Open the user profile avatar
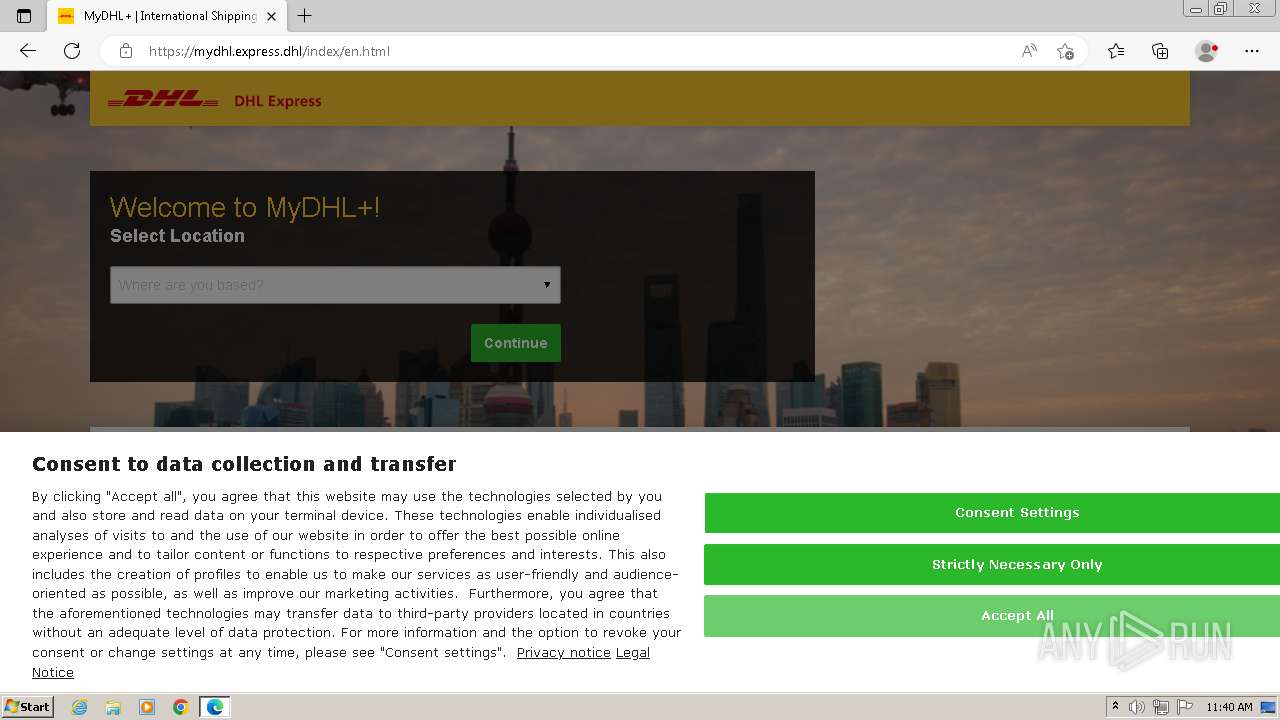The height and width of the screenshot is (720, 1280). [x=1206, y=51]
